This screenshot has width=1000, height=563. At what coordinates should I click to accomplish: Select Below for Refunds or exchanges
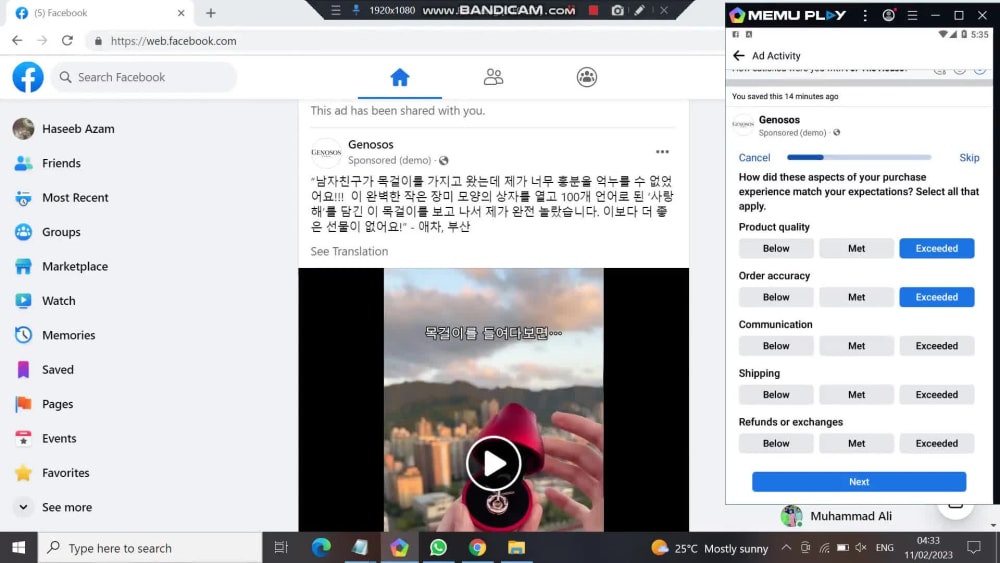[776, 444]
